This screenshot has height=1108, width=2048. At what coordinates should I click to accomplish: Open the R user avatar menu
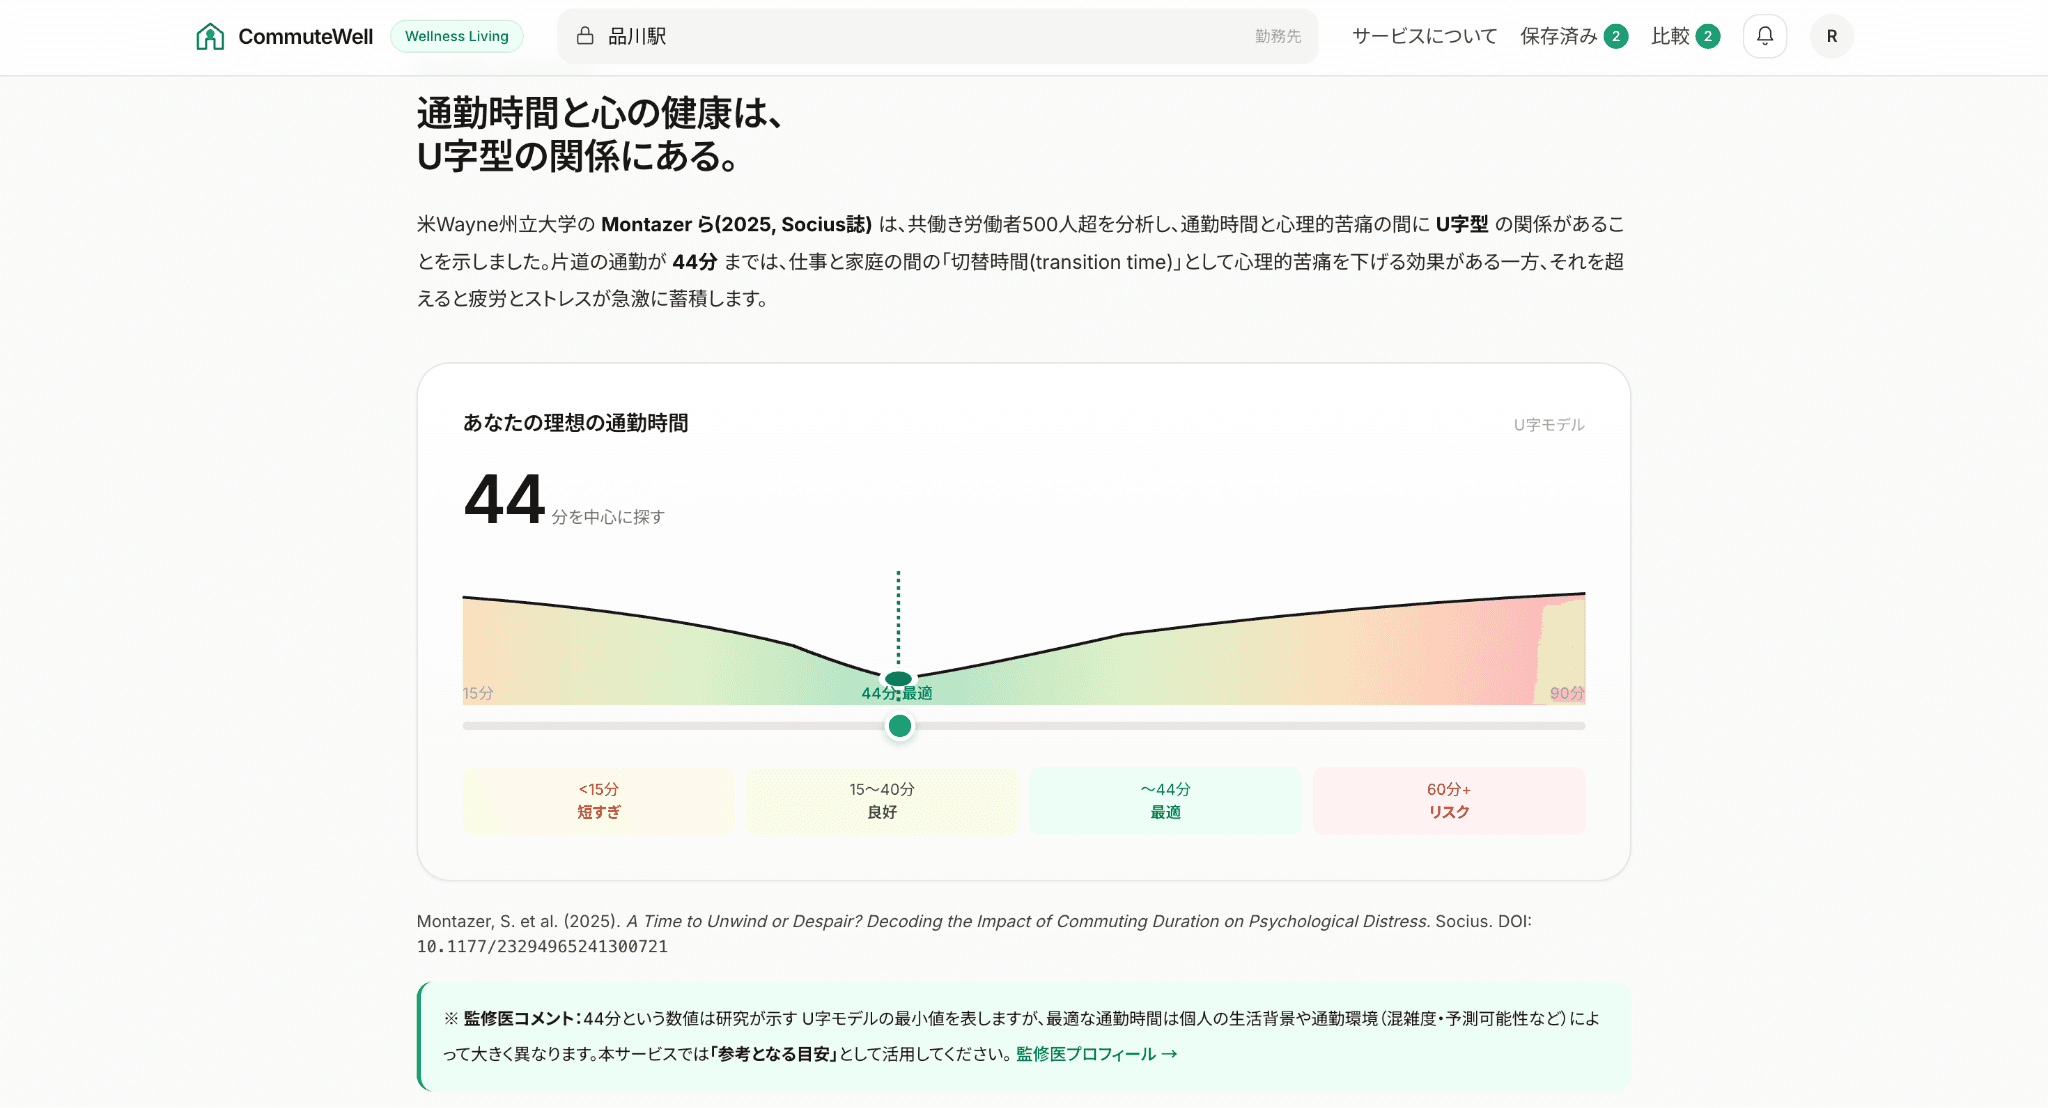(1831, 35)
